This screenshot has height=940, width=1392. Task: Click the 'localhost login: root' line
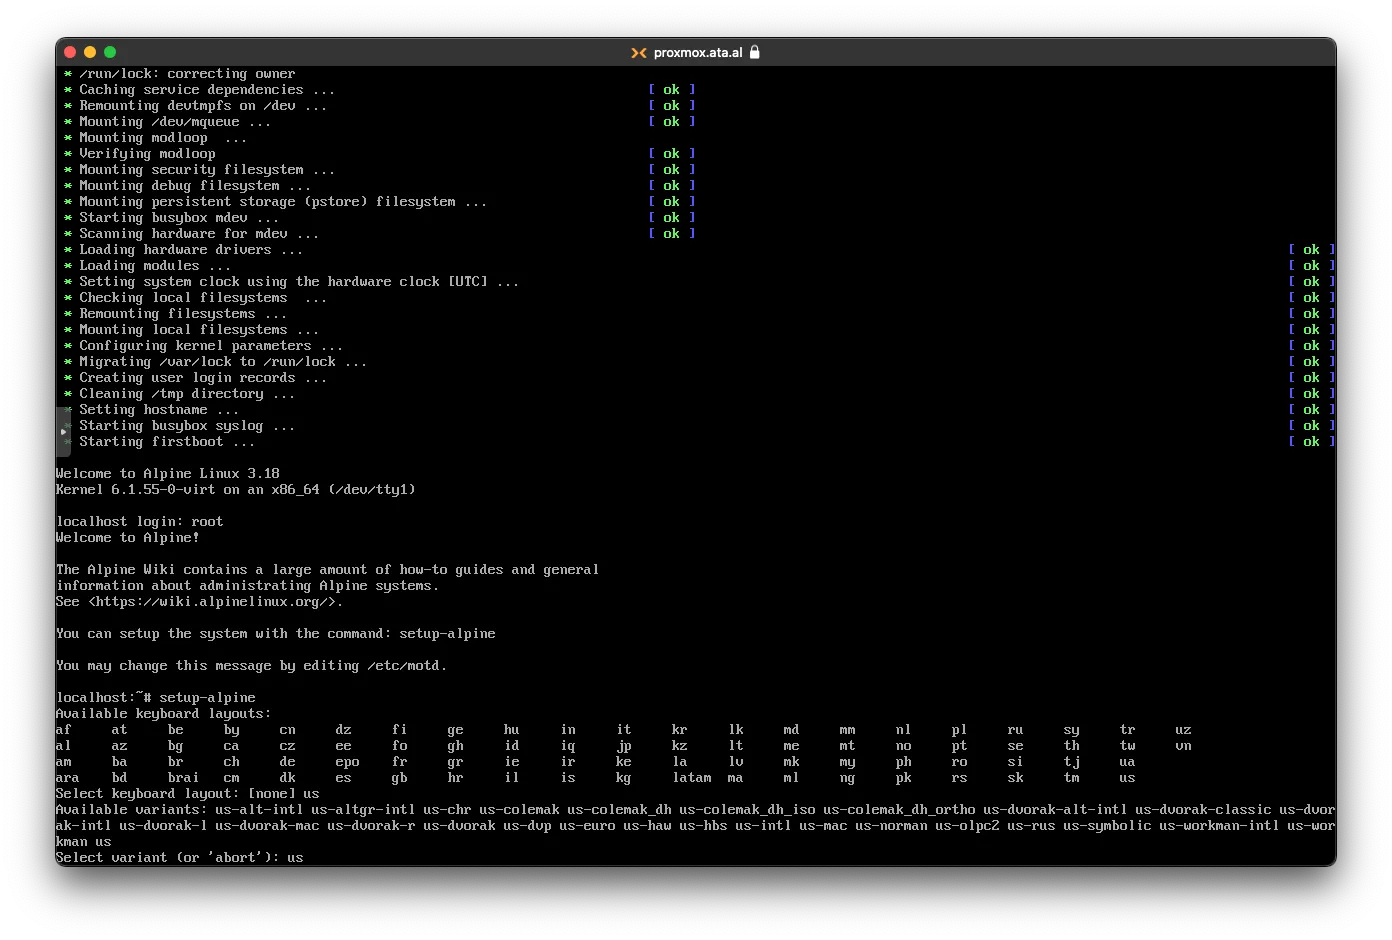(140, 522)
